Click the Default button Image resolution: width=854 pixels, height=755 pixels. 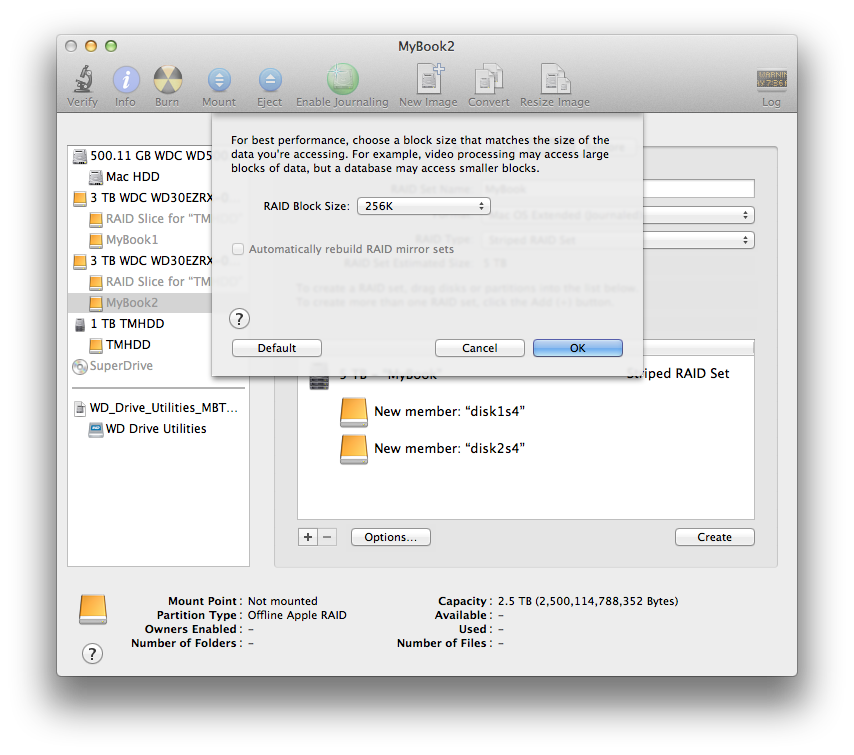click(x=277, y=348)
